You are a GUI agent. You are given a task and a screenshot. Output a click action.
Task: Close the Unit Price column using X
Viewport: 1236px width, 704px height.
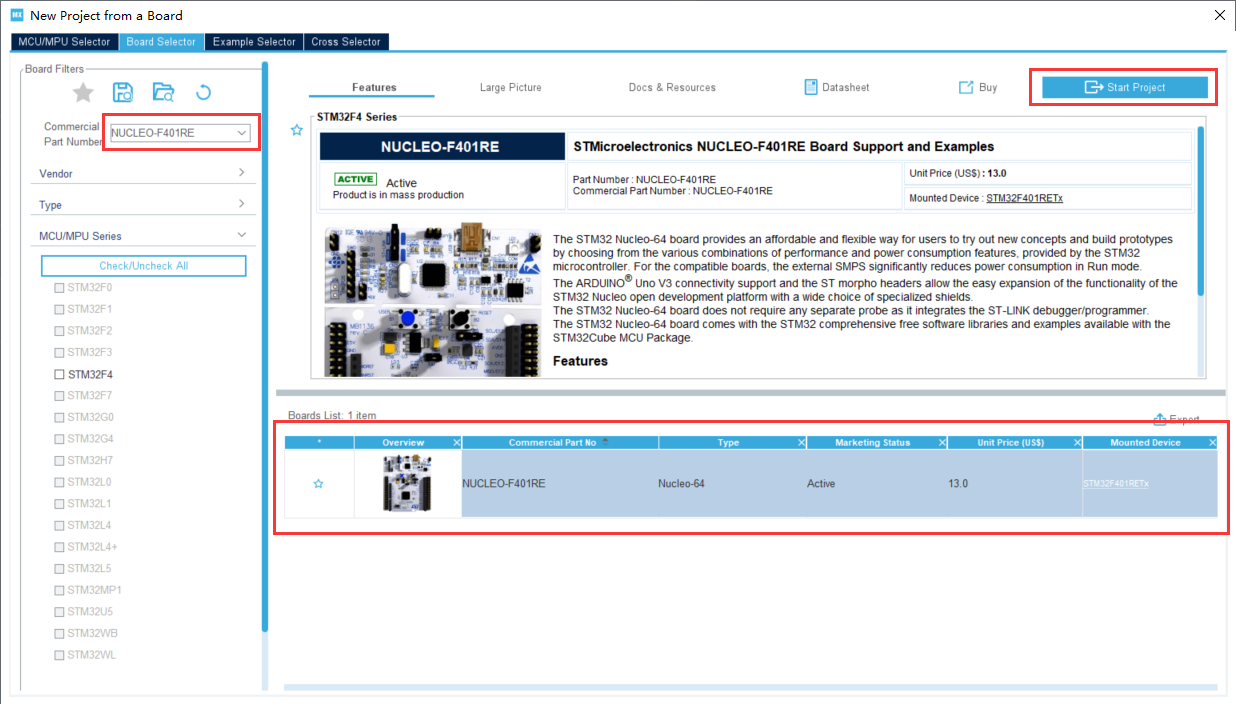(x=1077, y=442)
